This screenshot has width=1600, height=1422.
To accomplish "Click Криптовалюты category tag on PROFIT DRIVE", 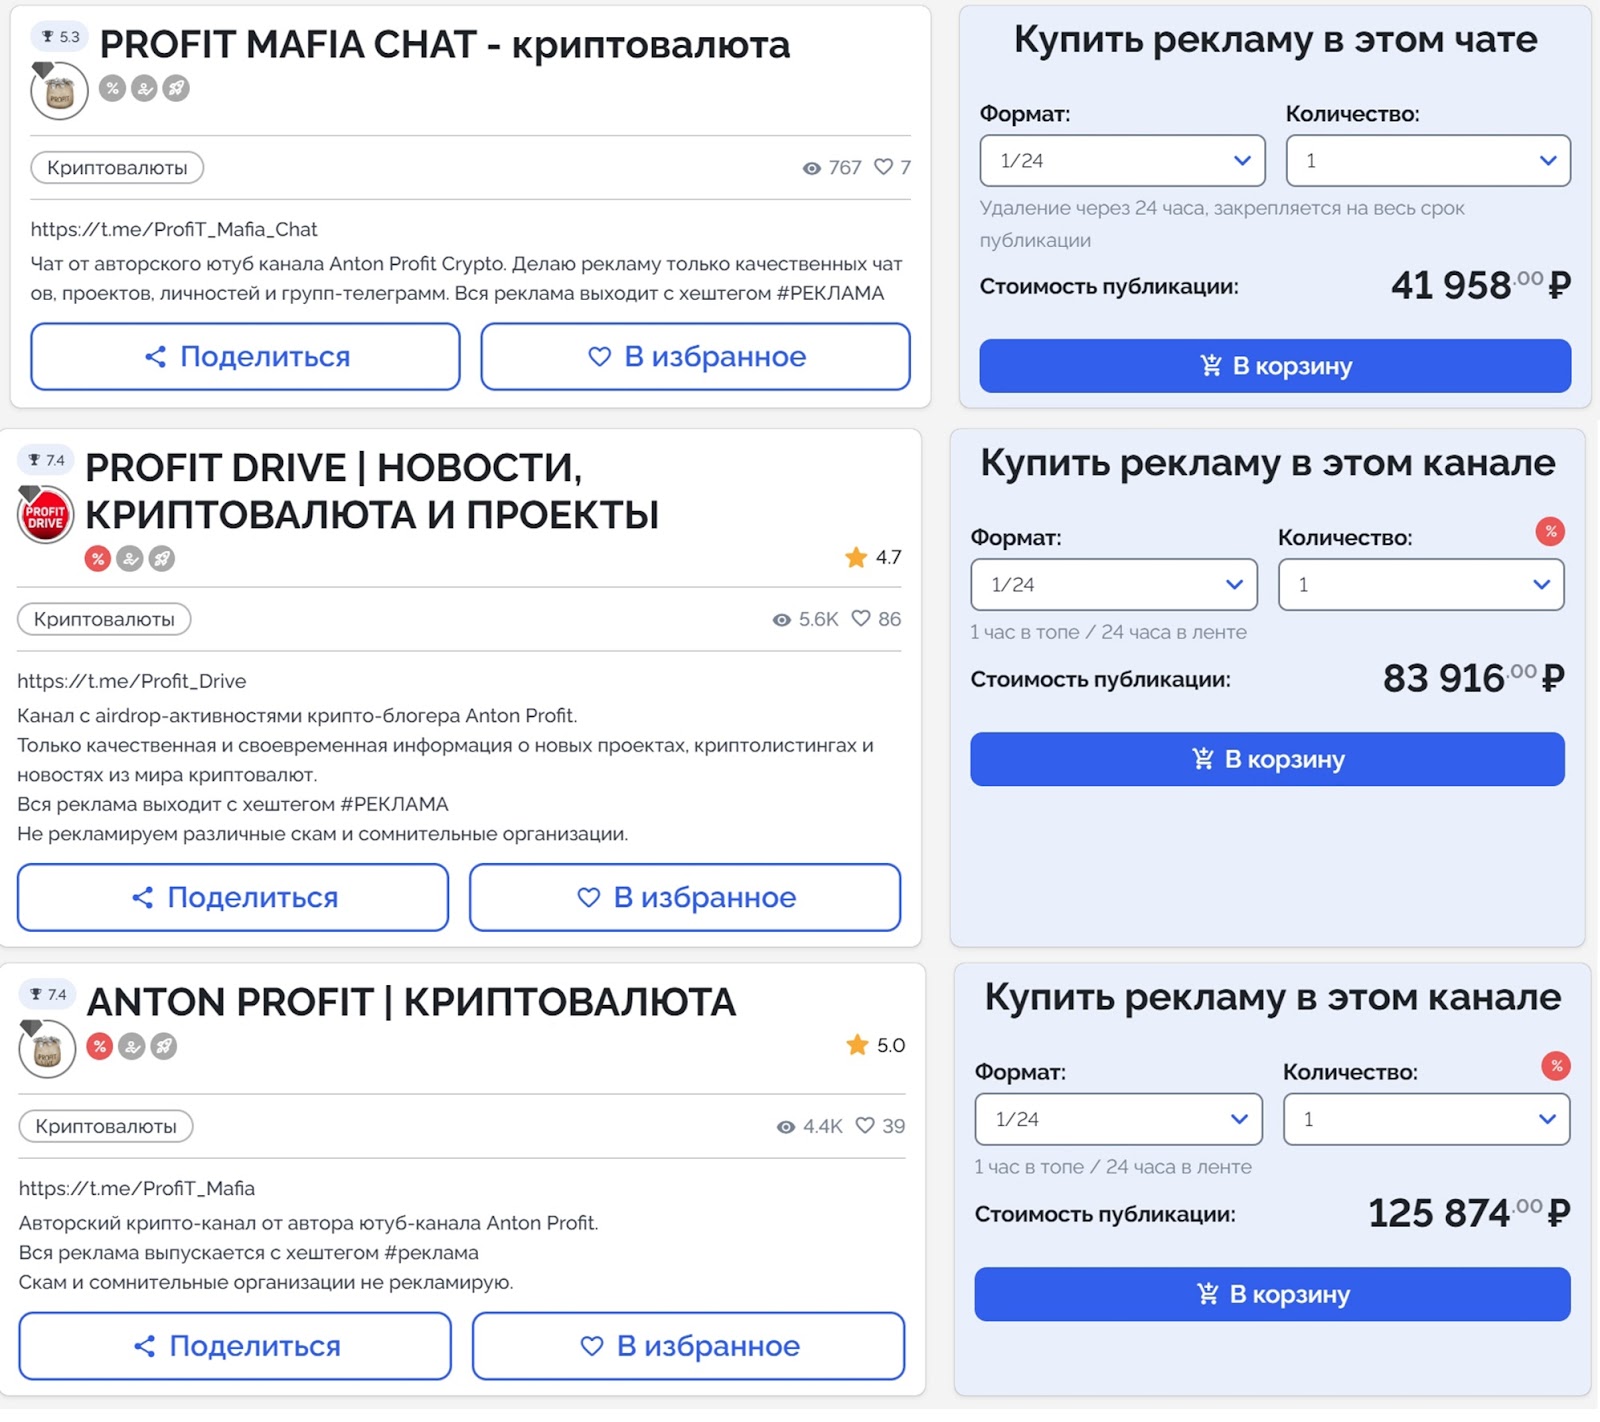I will coord(104,619).
